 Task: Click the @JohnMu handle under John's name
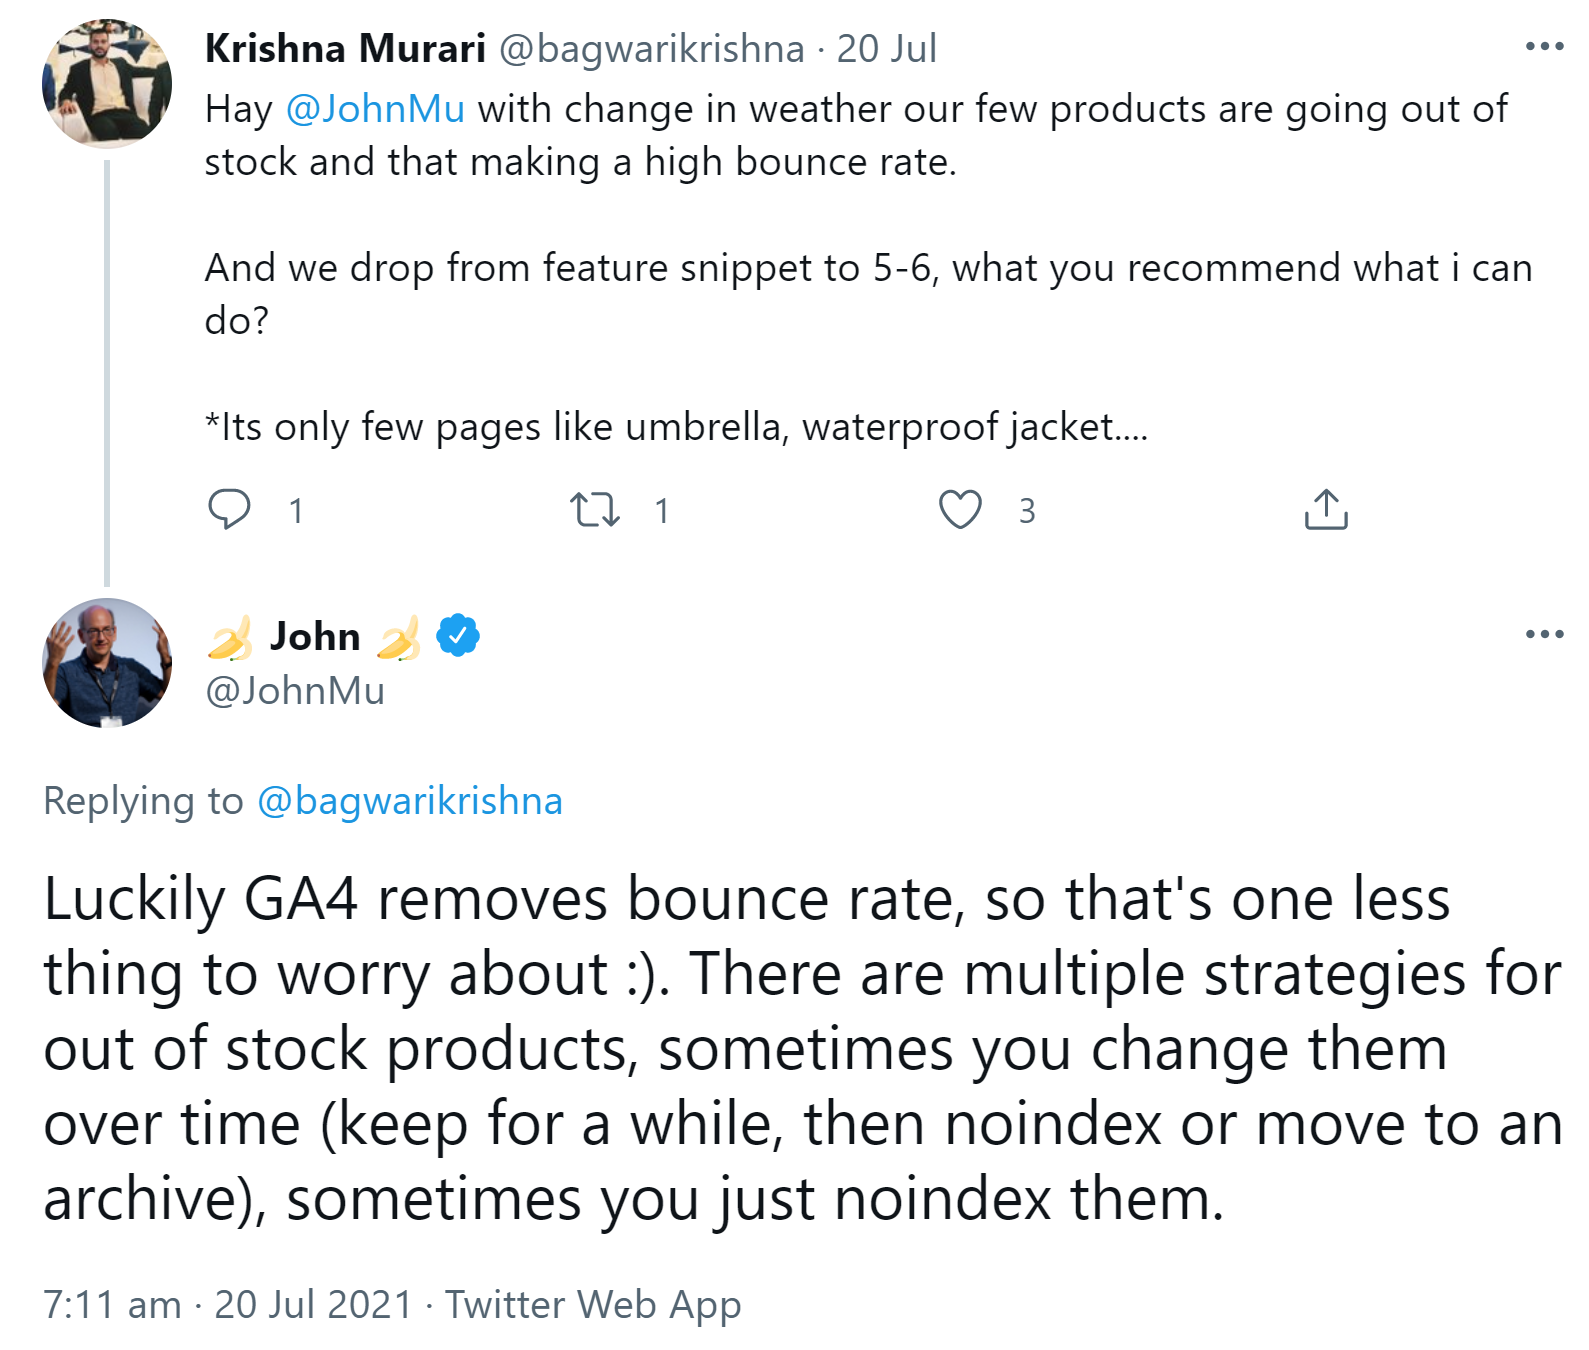tap(295, 691)
